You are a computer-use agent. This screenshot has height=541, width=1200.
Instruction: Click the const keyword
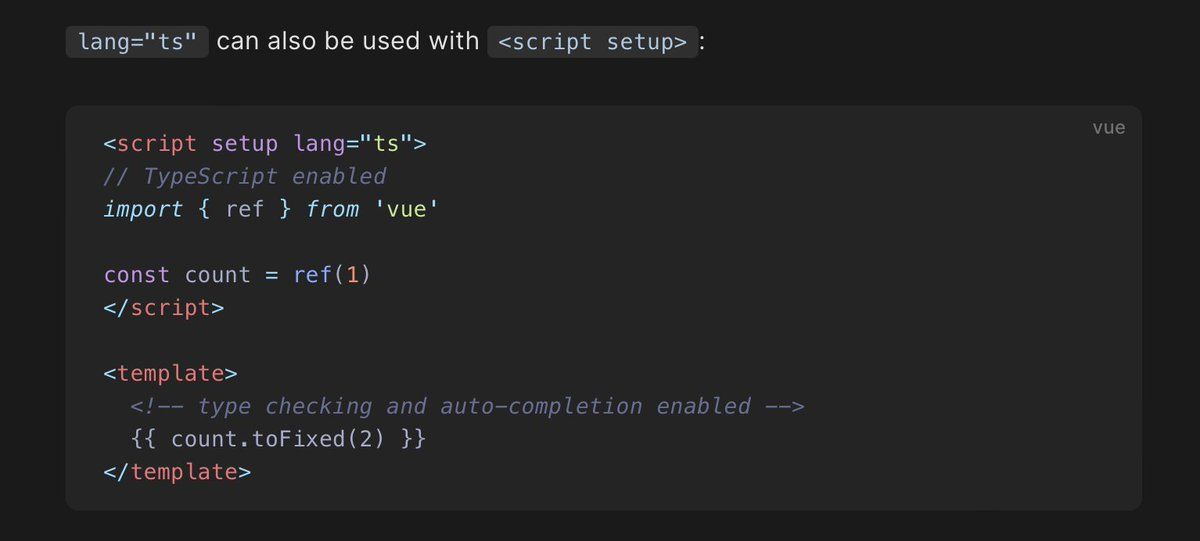[136, 275]
